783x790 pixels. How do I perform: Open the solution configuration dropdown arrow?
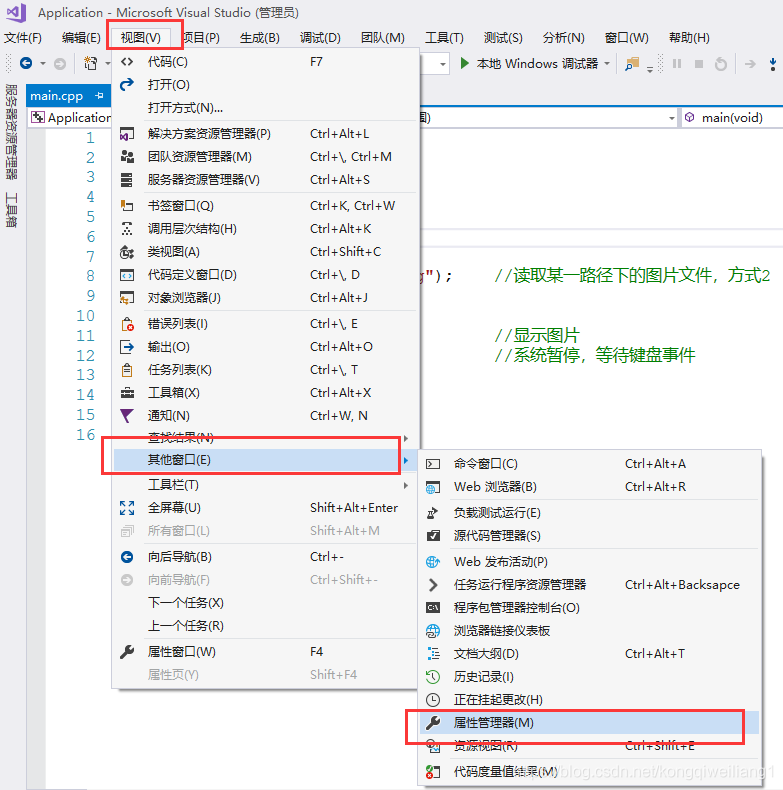pos(442,64)
